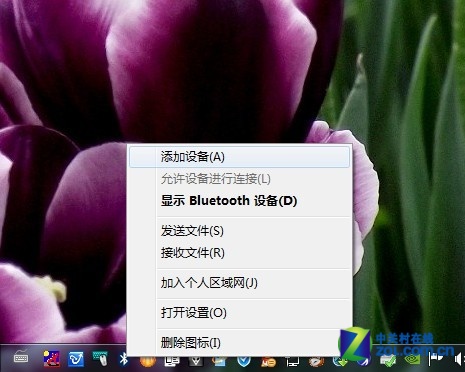465x372 pixels.
Task: Click the on-screen keyboard tray icon
Action: click(x=21, y=358)
